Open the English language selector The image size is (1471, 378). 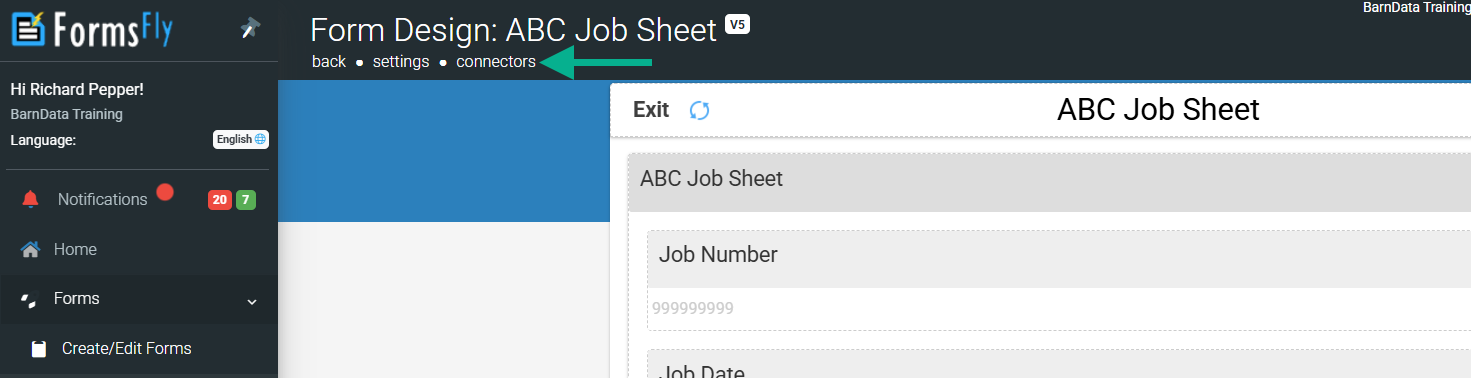[241, 139]
